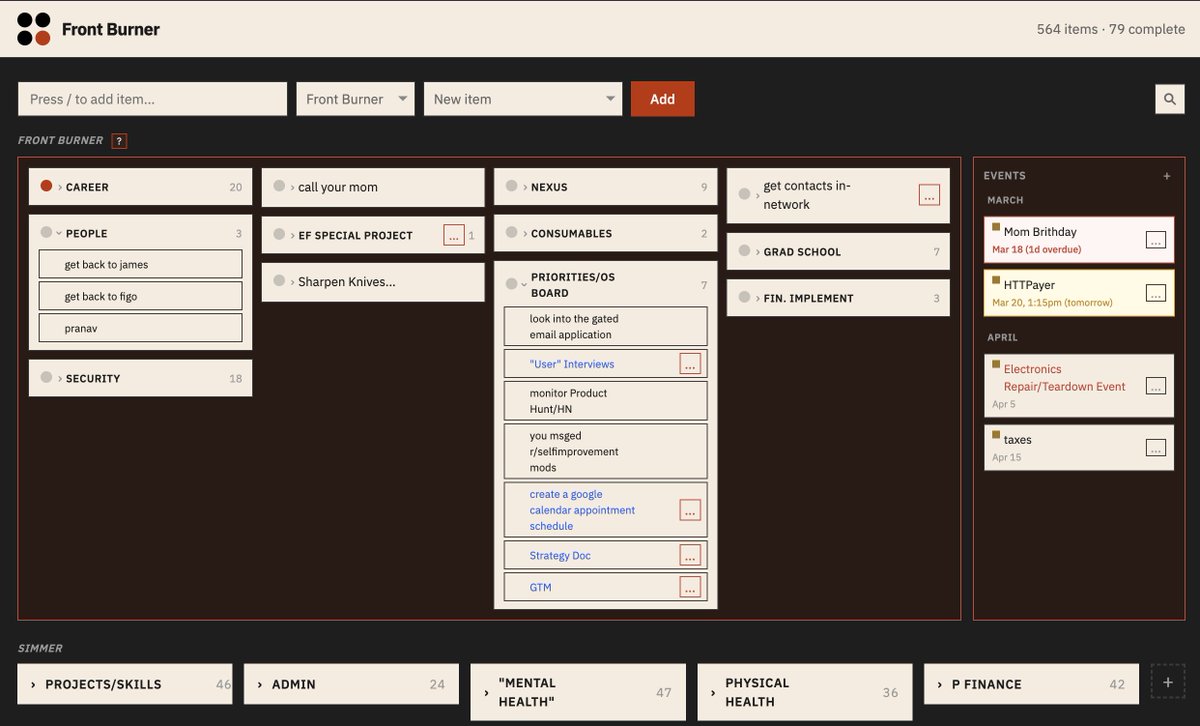1200x726 pixels.
Task: Open the New item type dropdown
Action: click(x=523, y=99)
